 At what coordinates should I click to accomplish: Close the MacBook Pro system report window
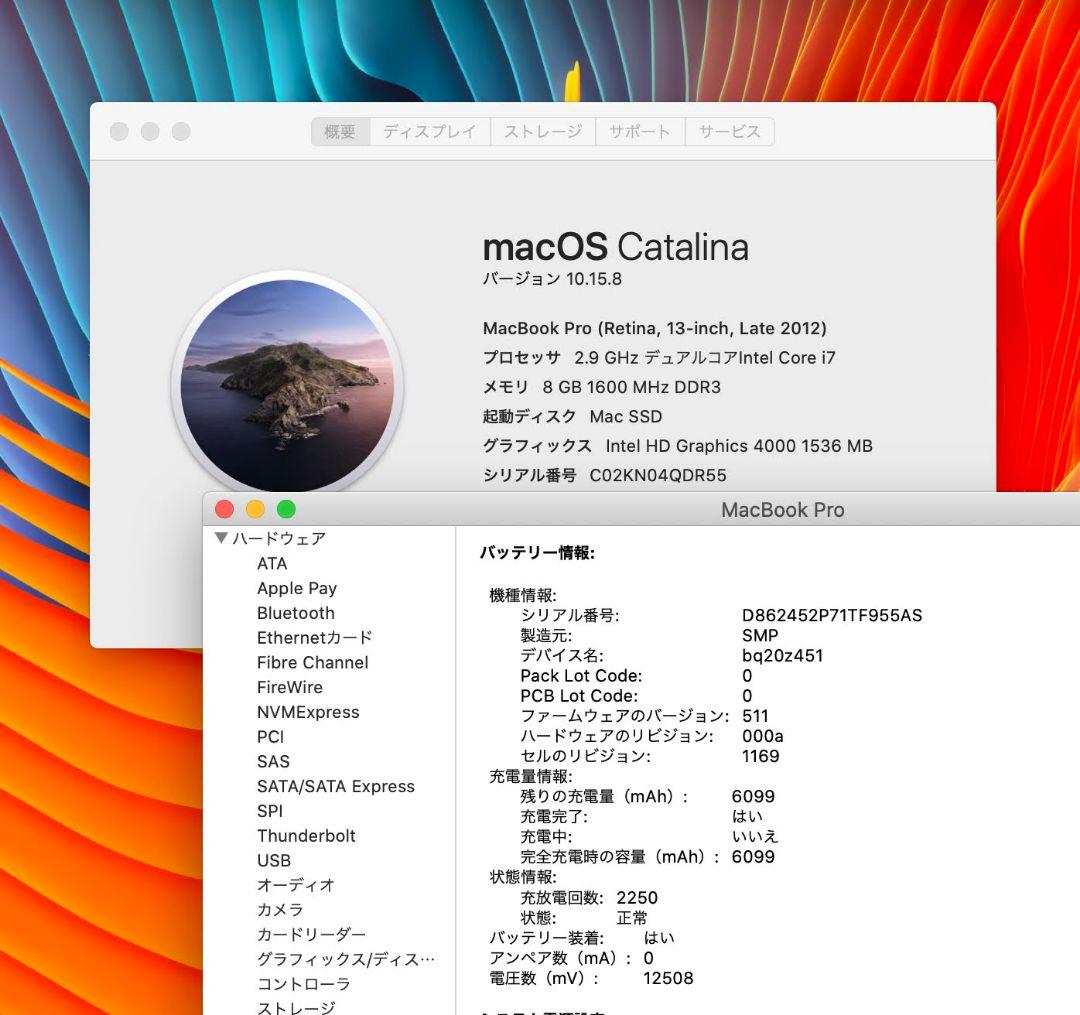pyautogui.click(x=225, y=510)
